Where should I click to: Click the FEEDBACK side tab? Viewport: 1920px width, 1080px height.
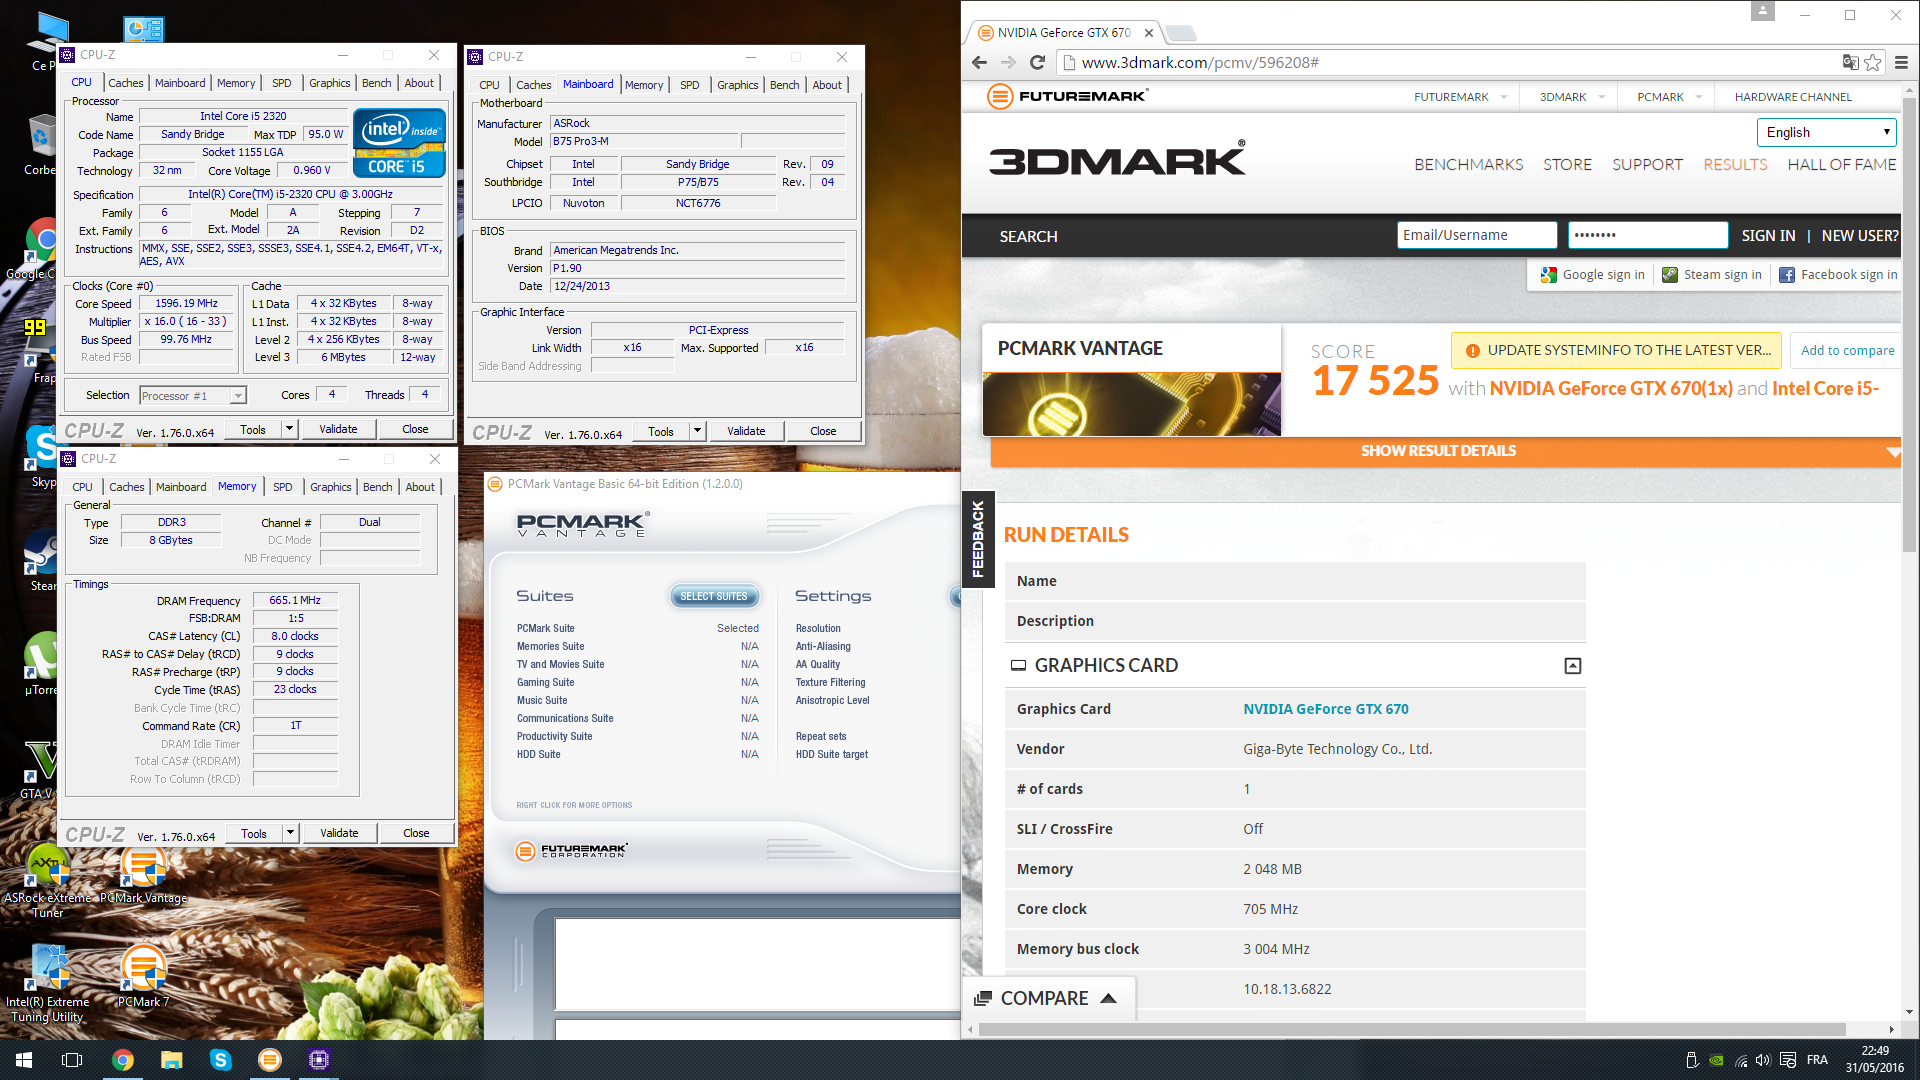click(x=978, y=540)
